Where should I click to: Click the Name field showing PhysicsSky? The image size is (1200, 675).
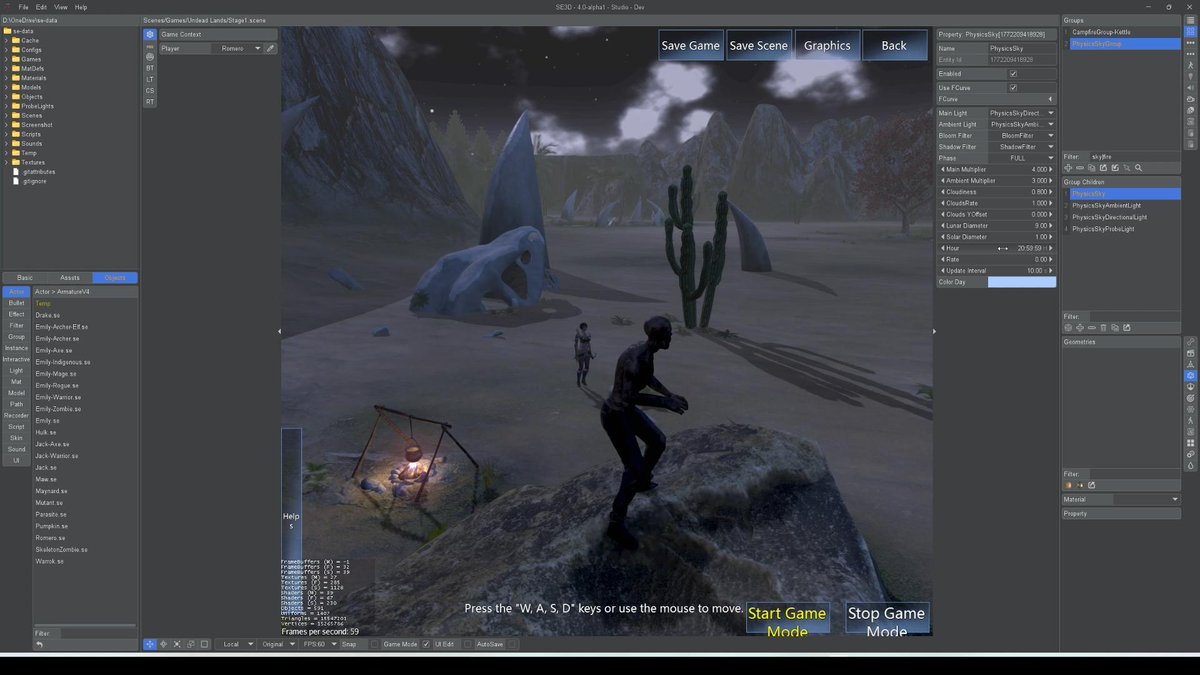pyautogui.click(x=1022, y=48)
